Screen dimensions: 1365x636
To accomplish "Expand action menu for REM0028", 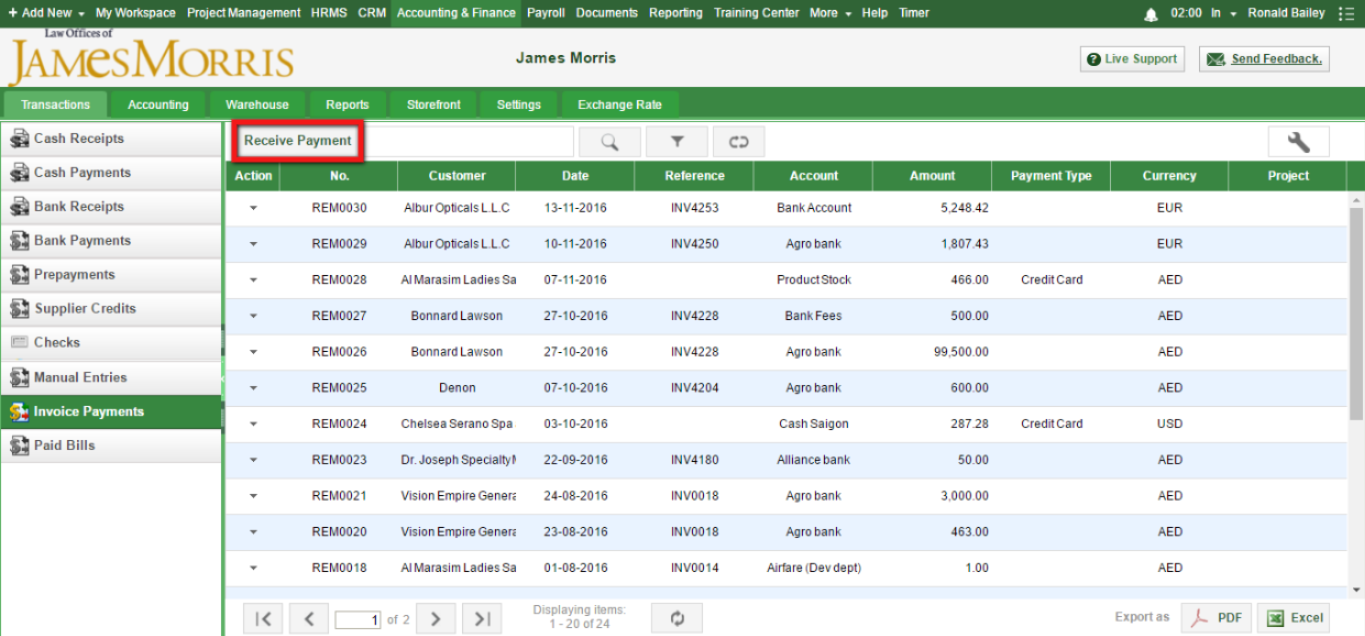I will click(253, 280).
